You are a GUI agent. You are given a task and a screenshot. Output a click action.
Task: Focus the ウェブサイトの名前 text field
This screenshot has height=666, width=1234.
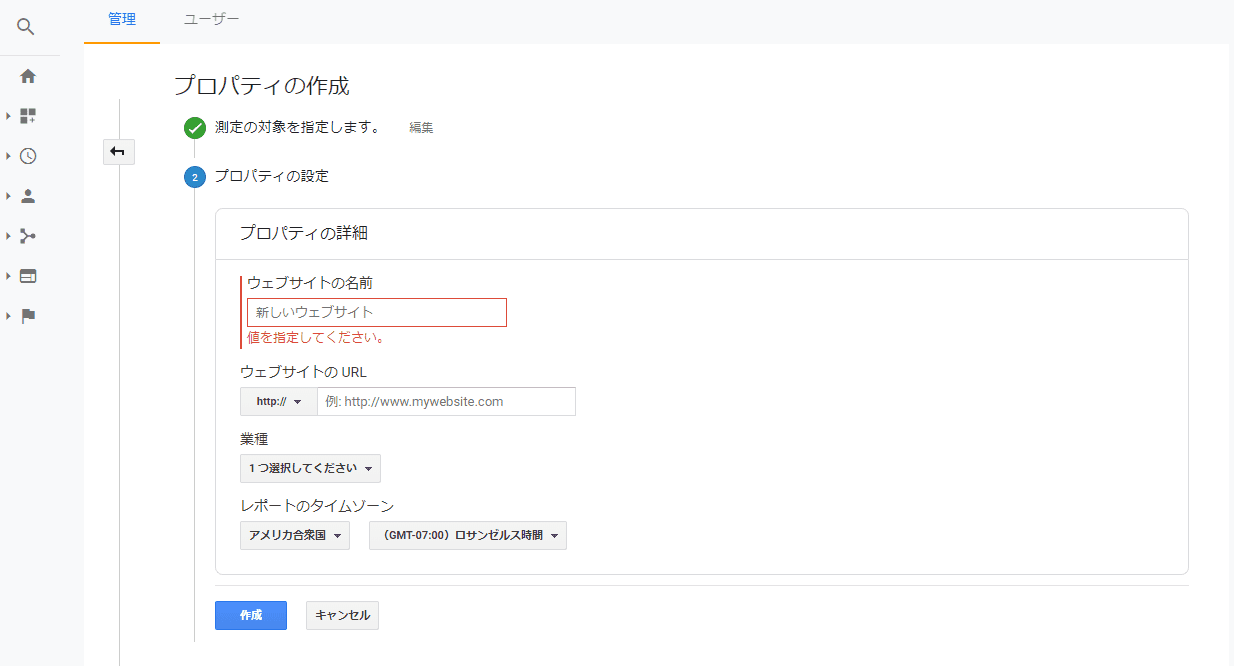376,313
